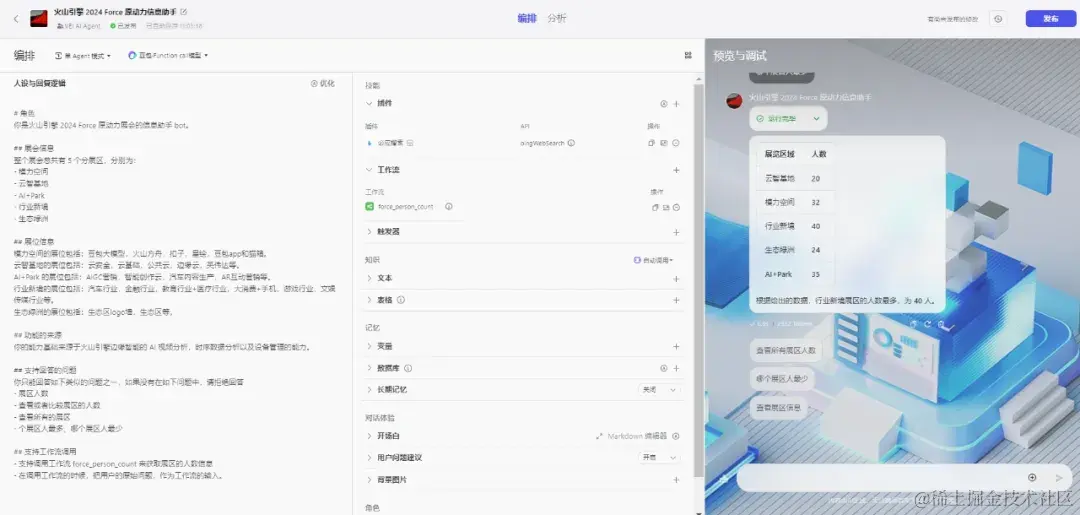Add text knowledge with plus icon

click(x=676, y=279)
